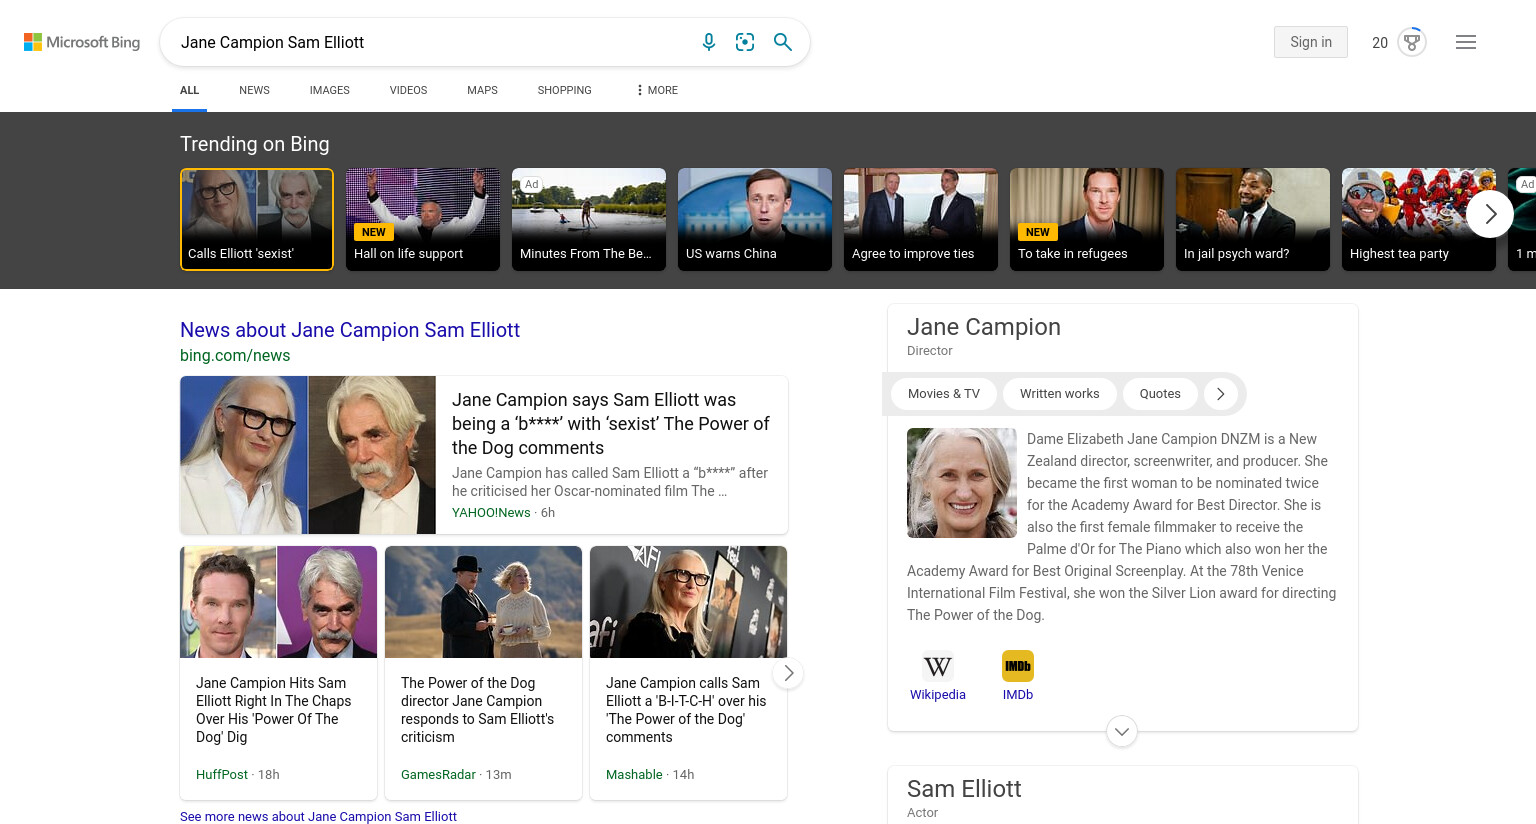1536x824 pixels.
Task: See more news about Jane Campion Sam Elliott
Action: (318, 816)
